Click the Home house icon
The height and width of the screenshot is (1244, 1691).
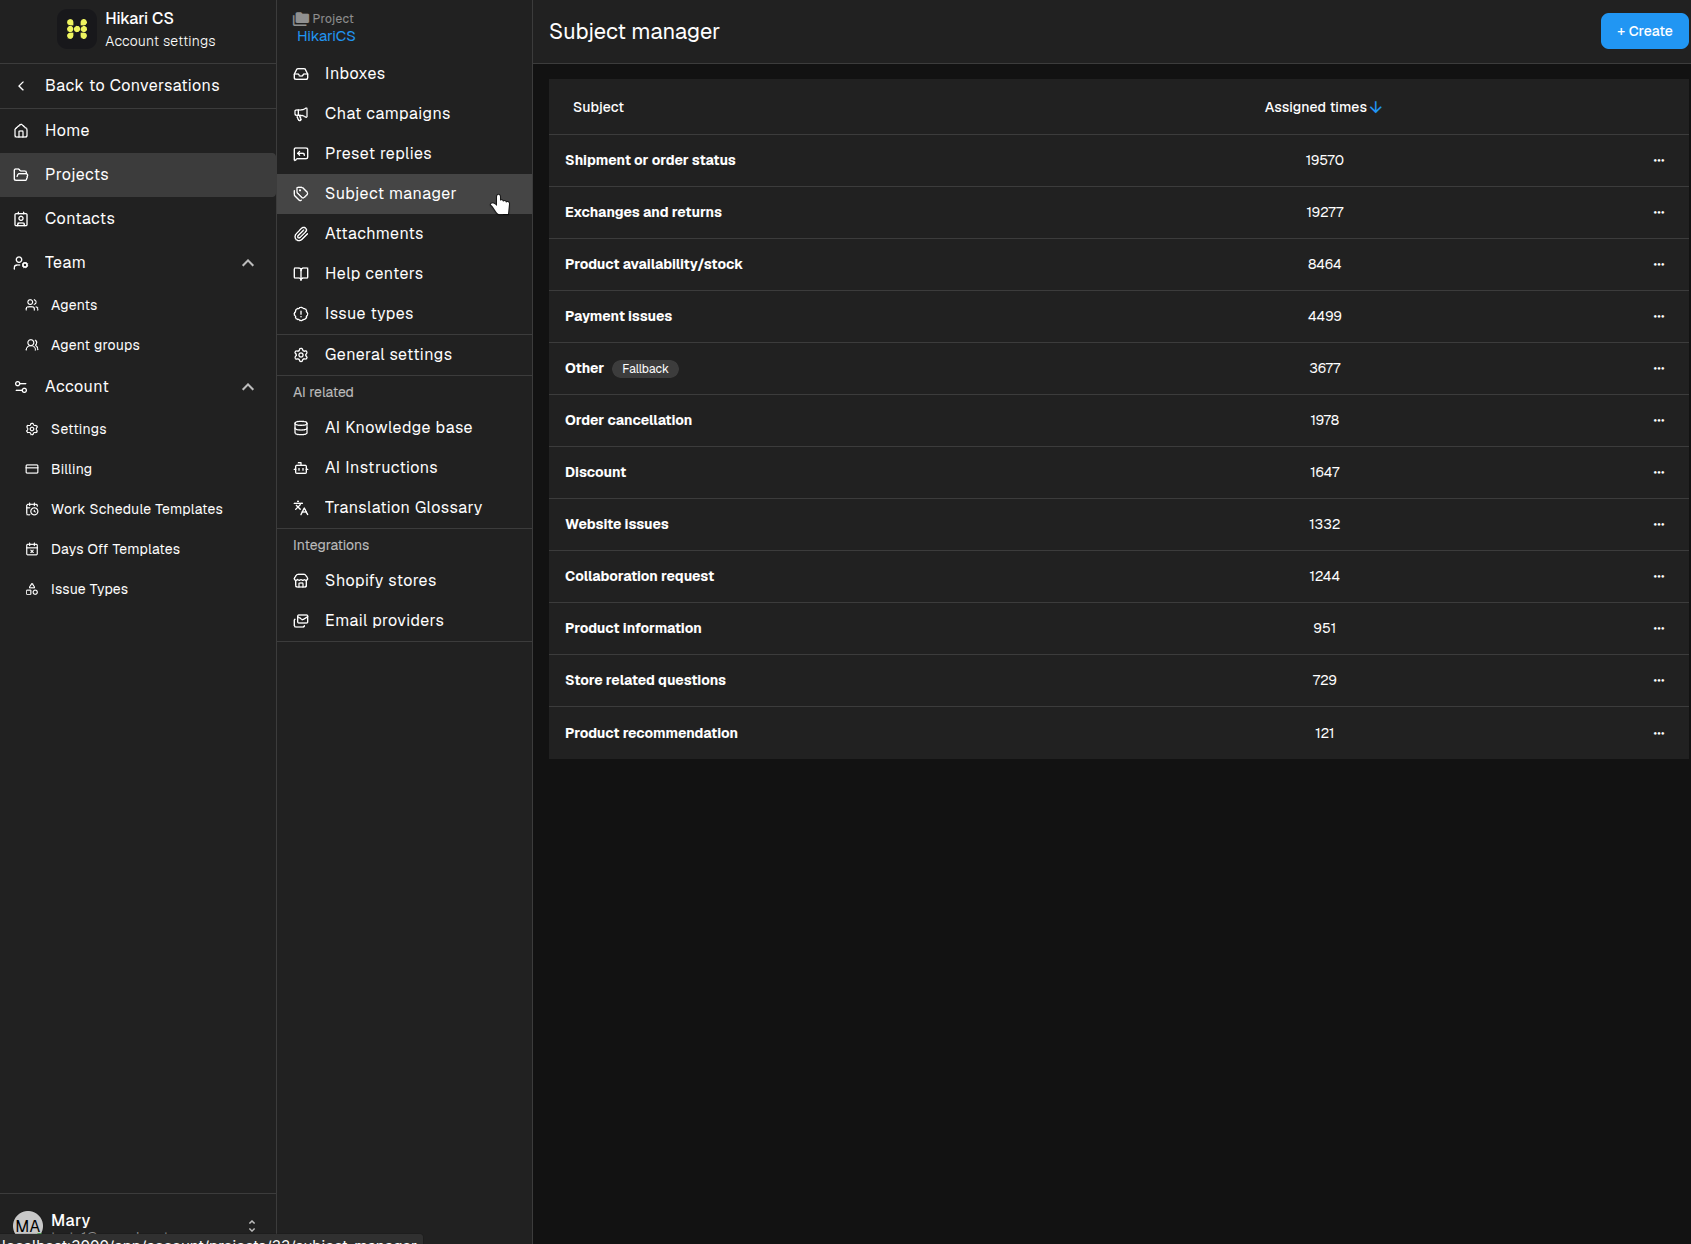21,131
